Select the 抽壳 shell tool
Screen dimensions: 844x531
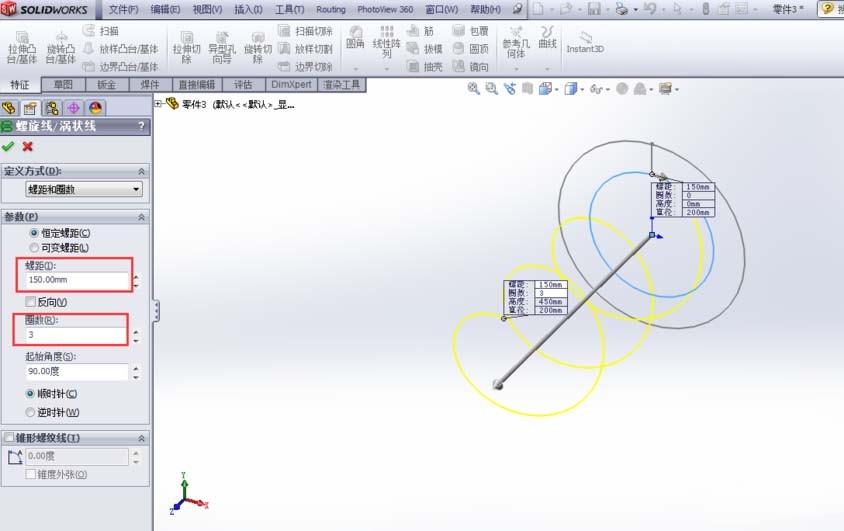coord(425,67)
